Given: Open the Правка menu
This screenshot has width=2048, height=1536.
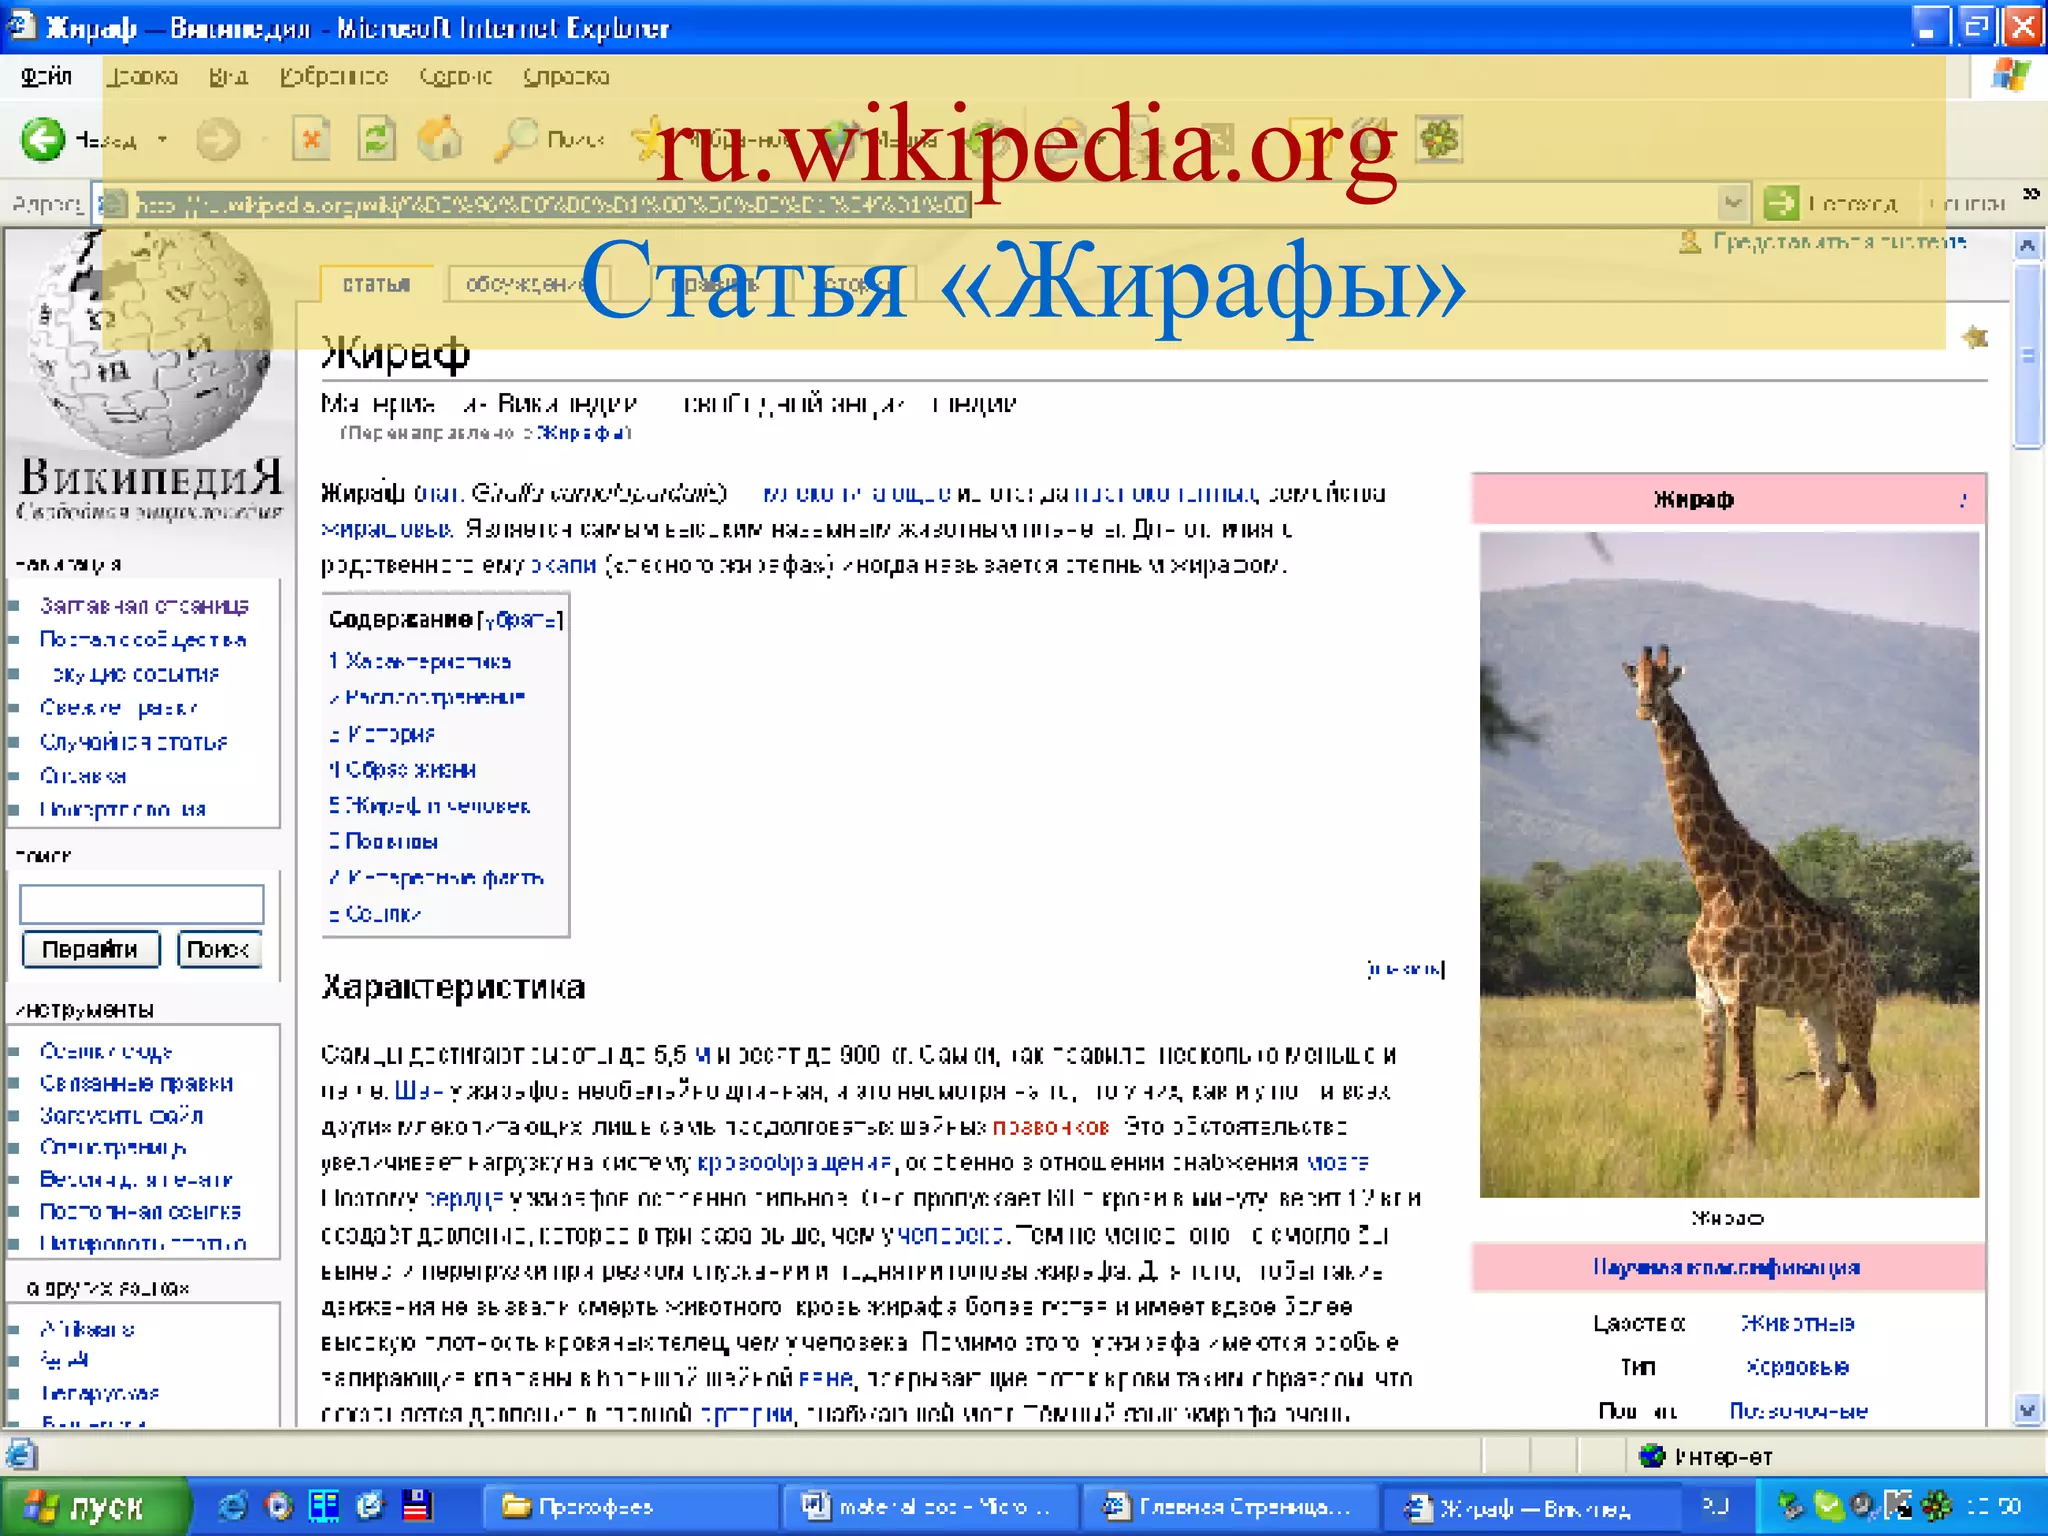Looking at the screenshot, I should tap(142, 76).
